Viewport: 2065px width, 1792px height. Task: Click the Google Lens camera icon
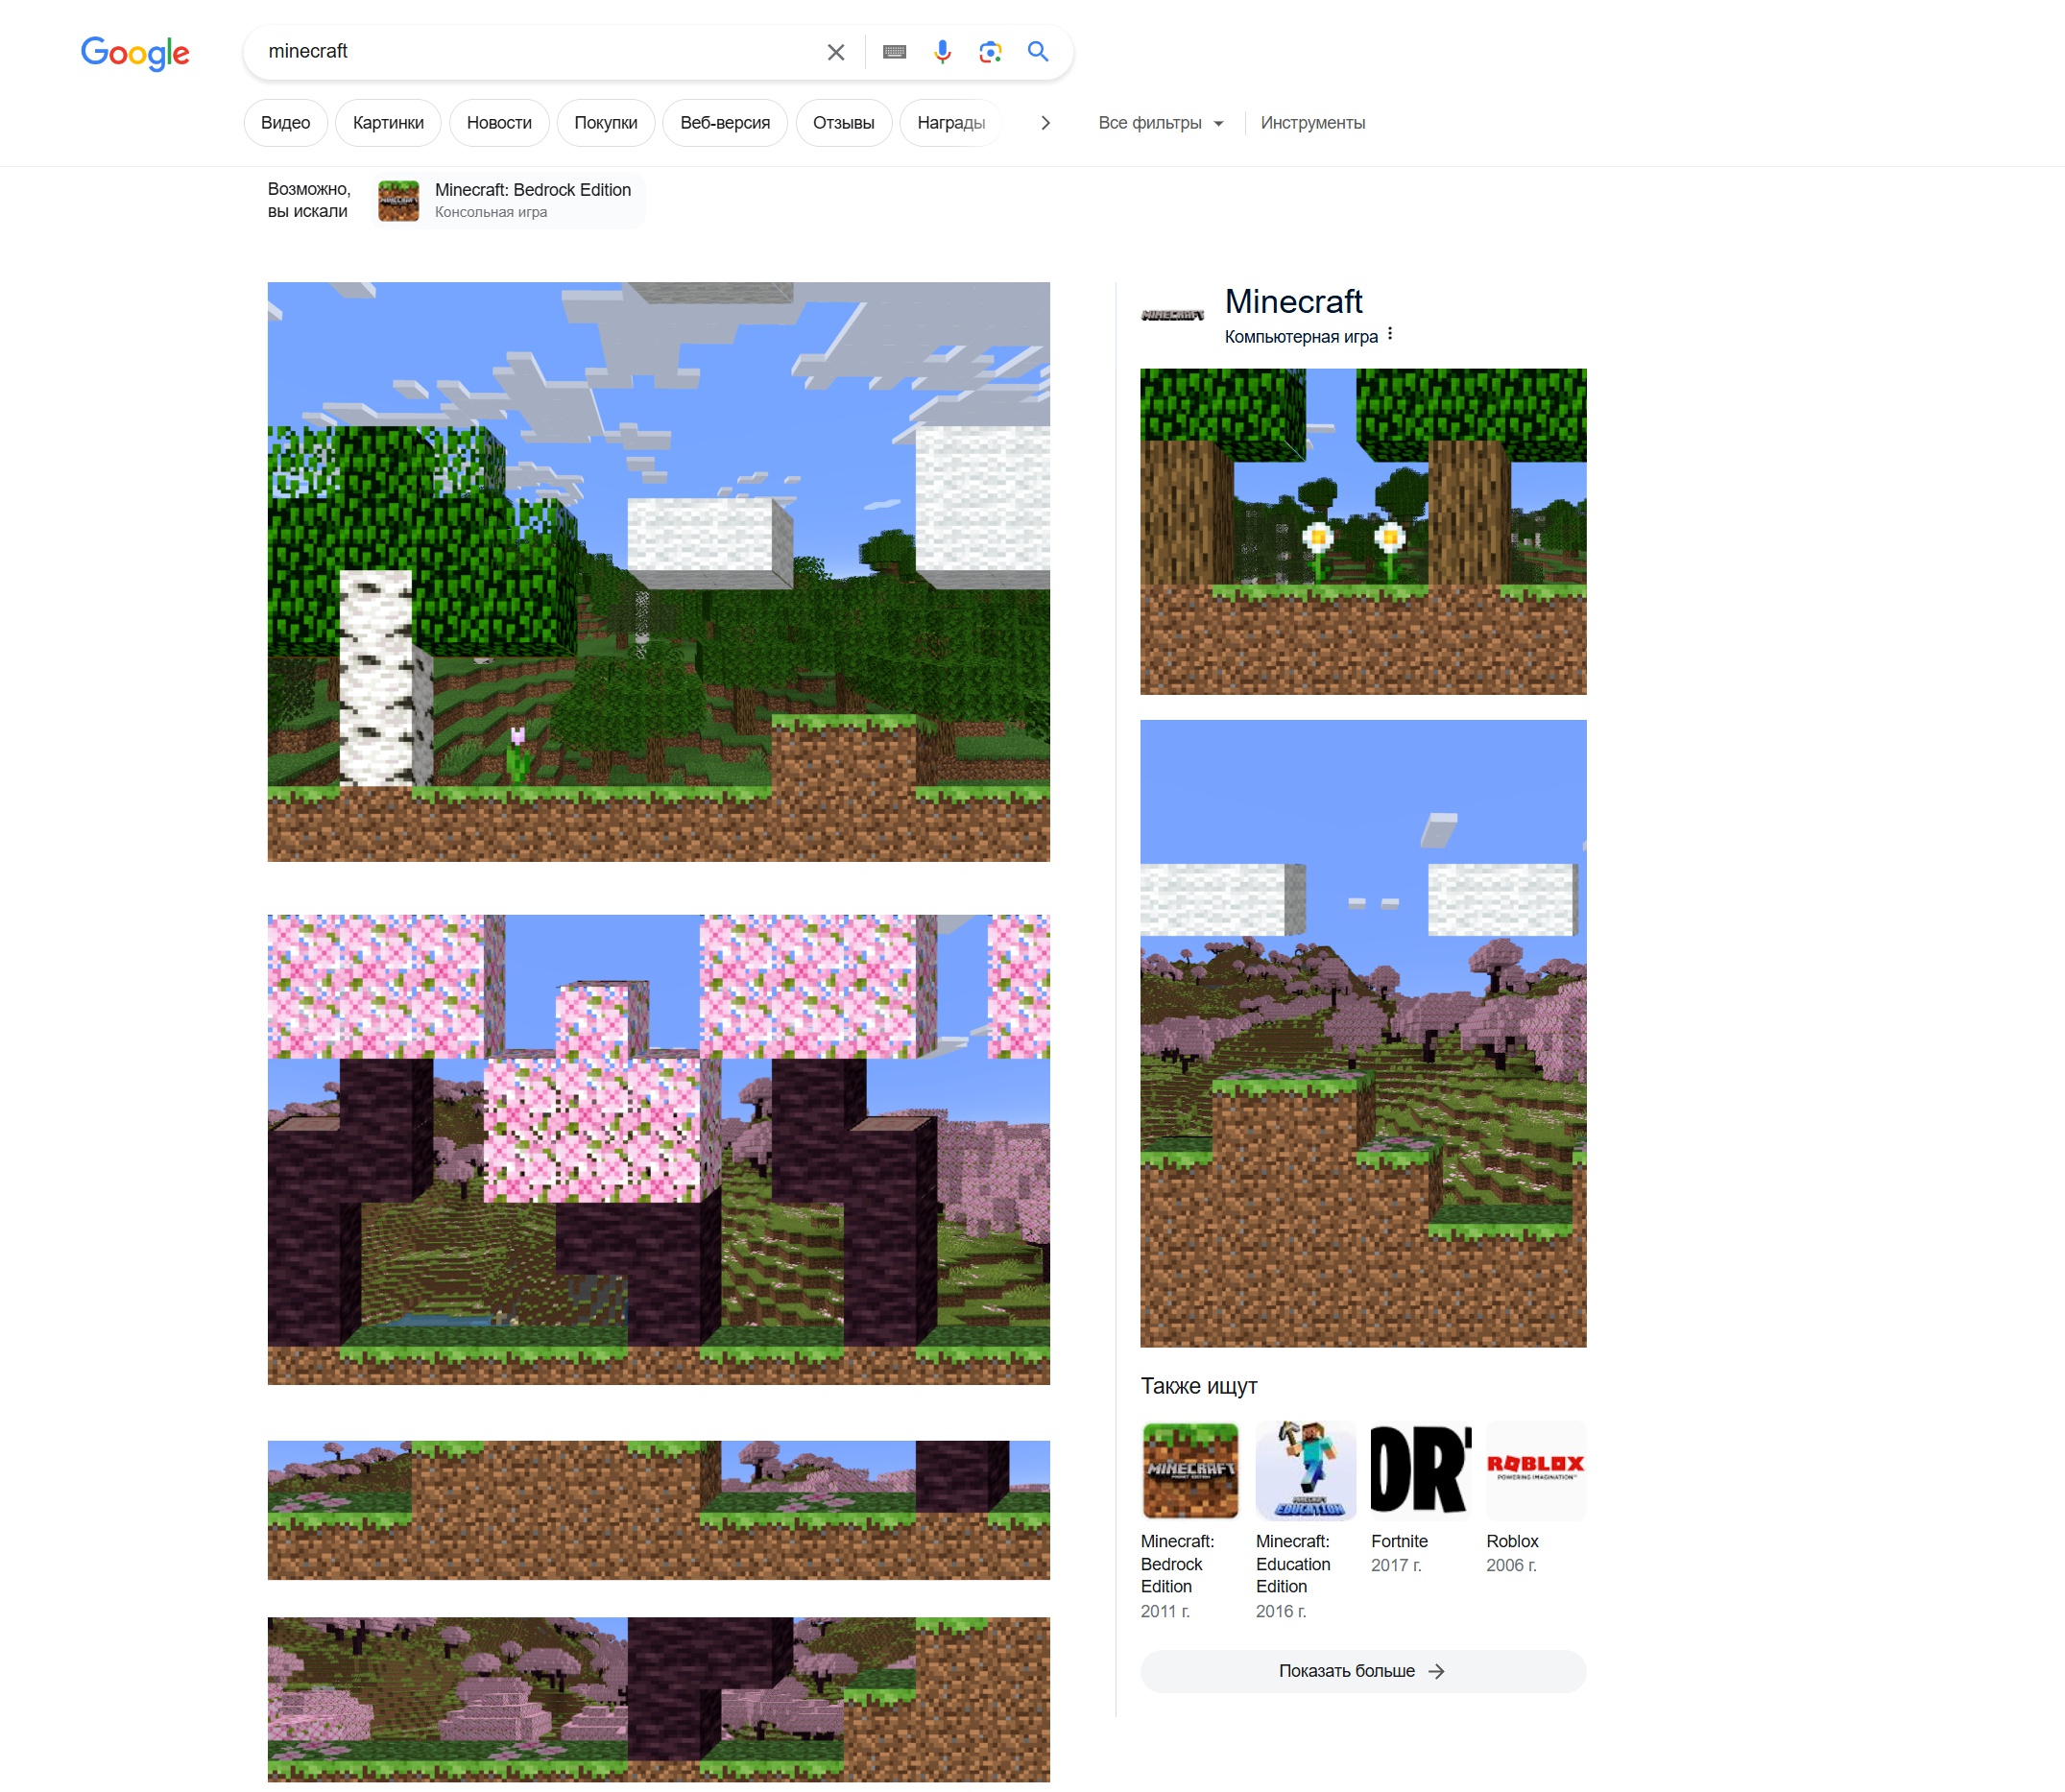point(991,51)
